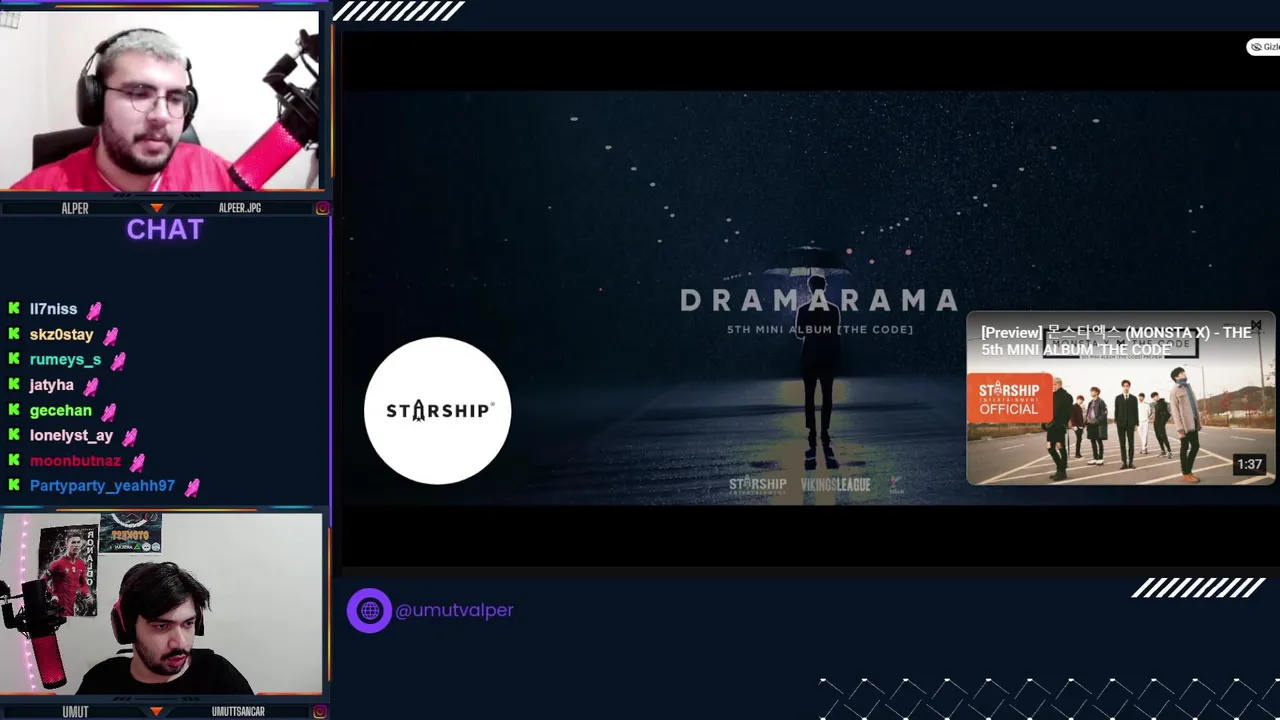This screenshot has width=1280, height=720.
Task: Click the ALPER name label
Action: pos(75,208)
